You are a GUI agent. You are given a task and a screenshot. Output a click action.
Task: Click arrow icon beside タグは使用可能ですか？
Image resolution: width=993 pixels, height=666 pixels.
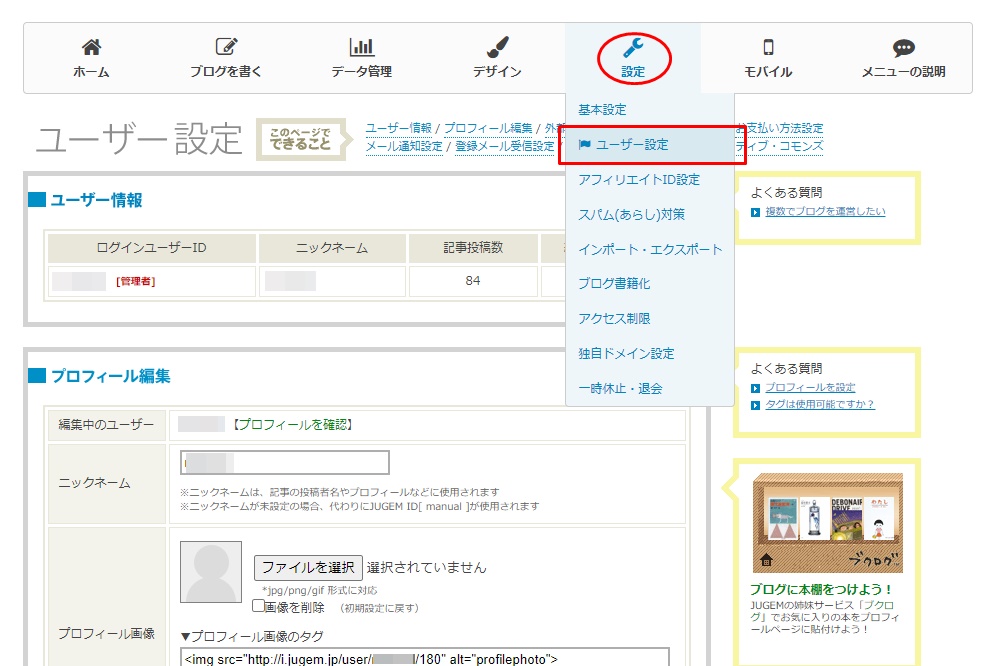755,405
